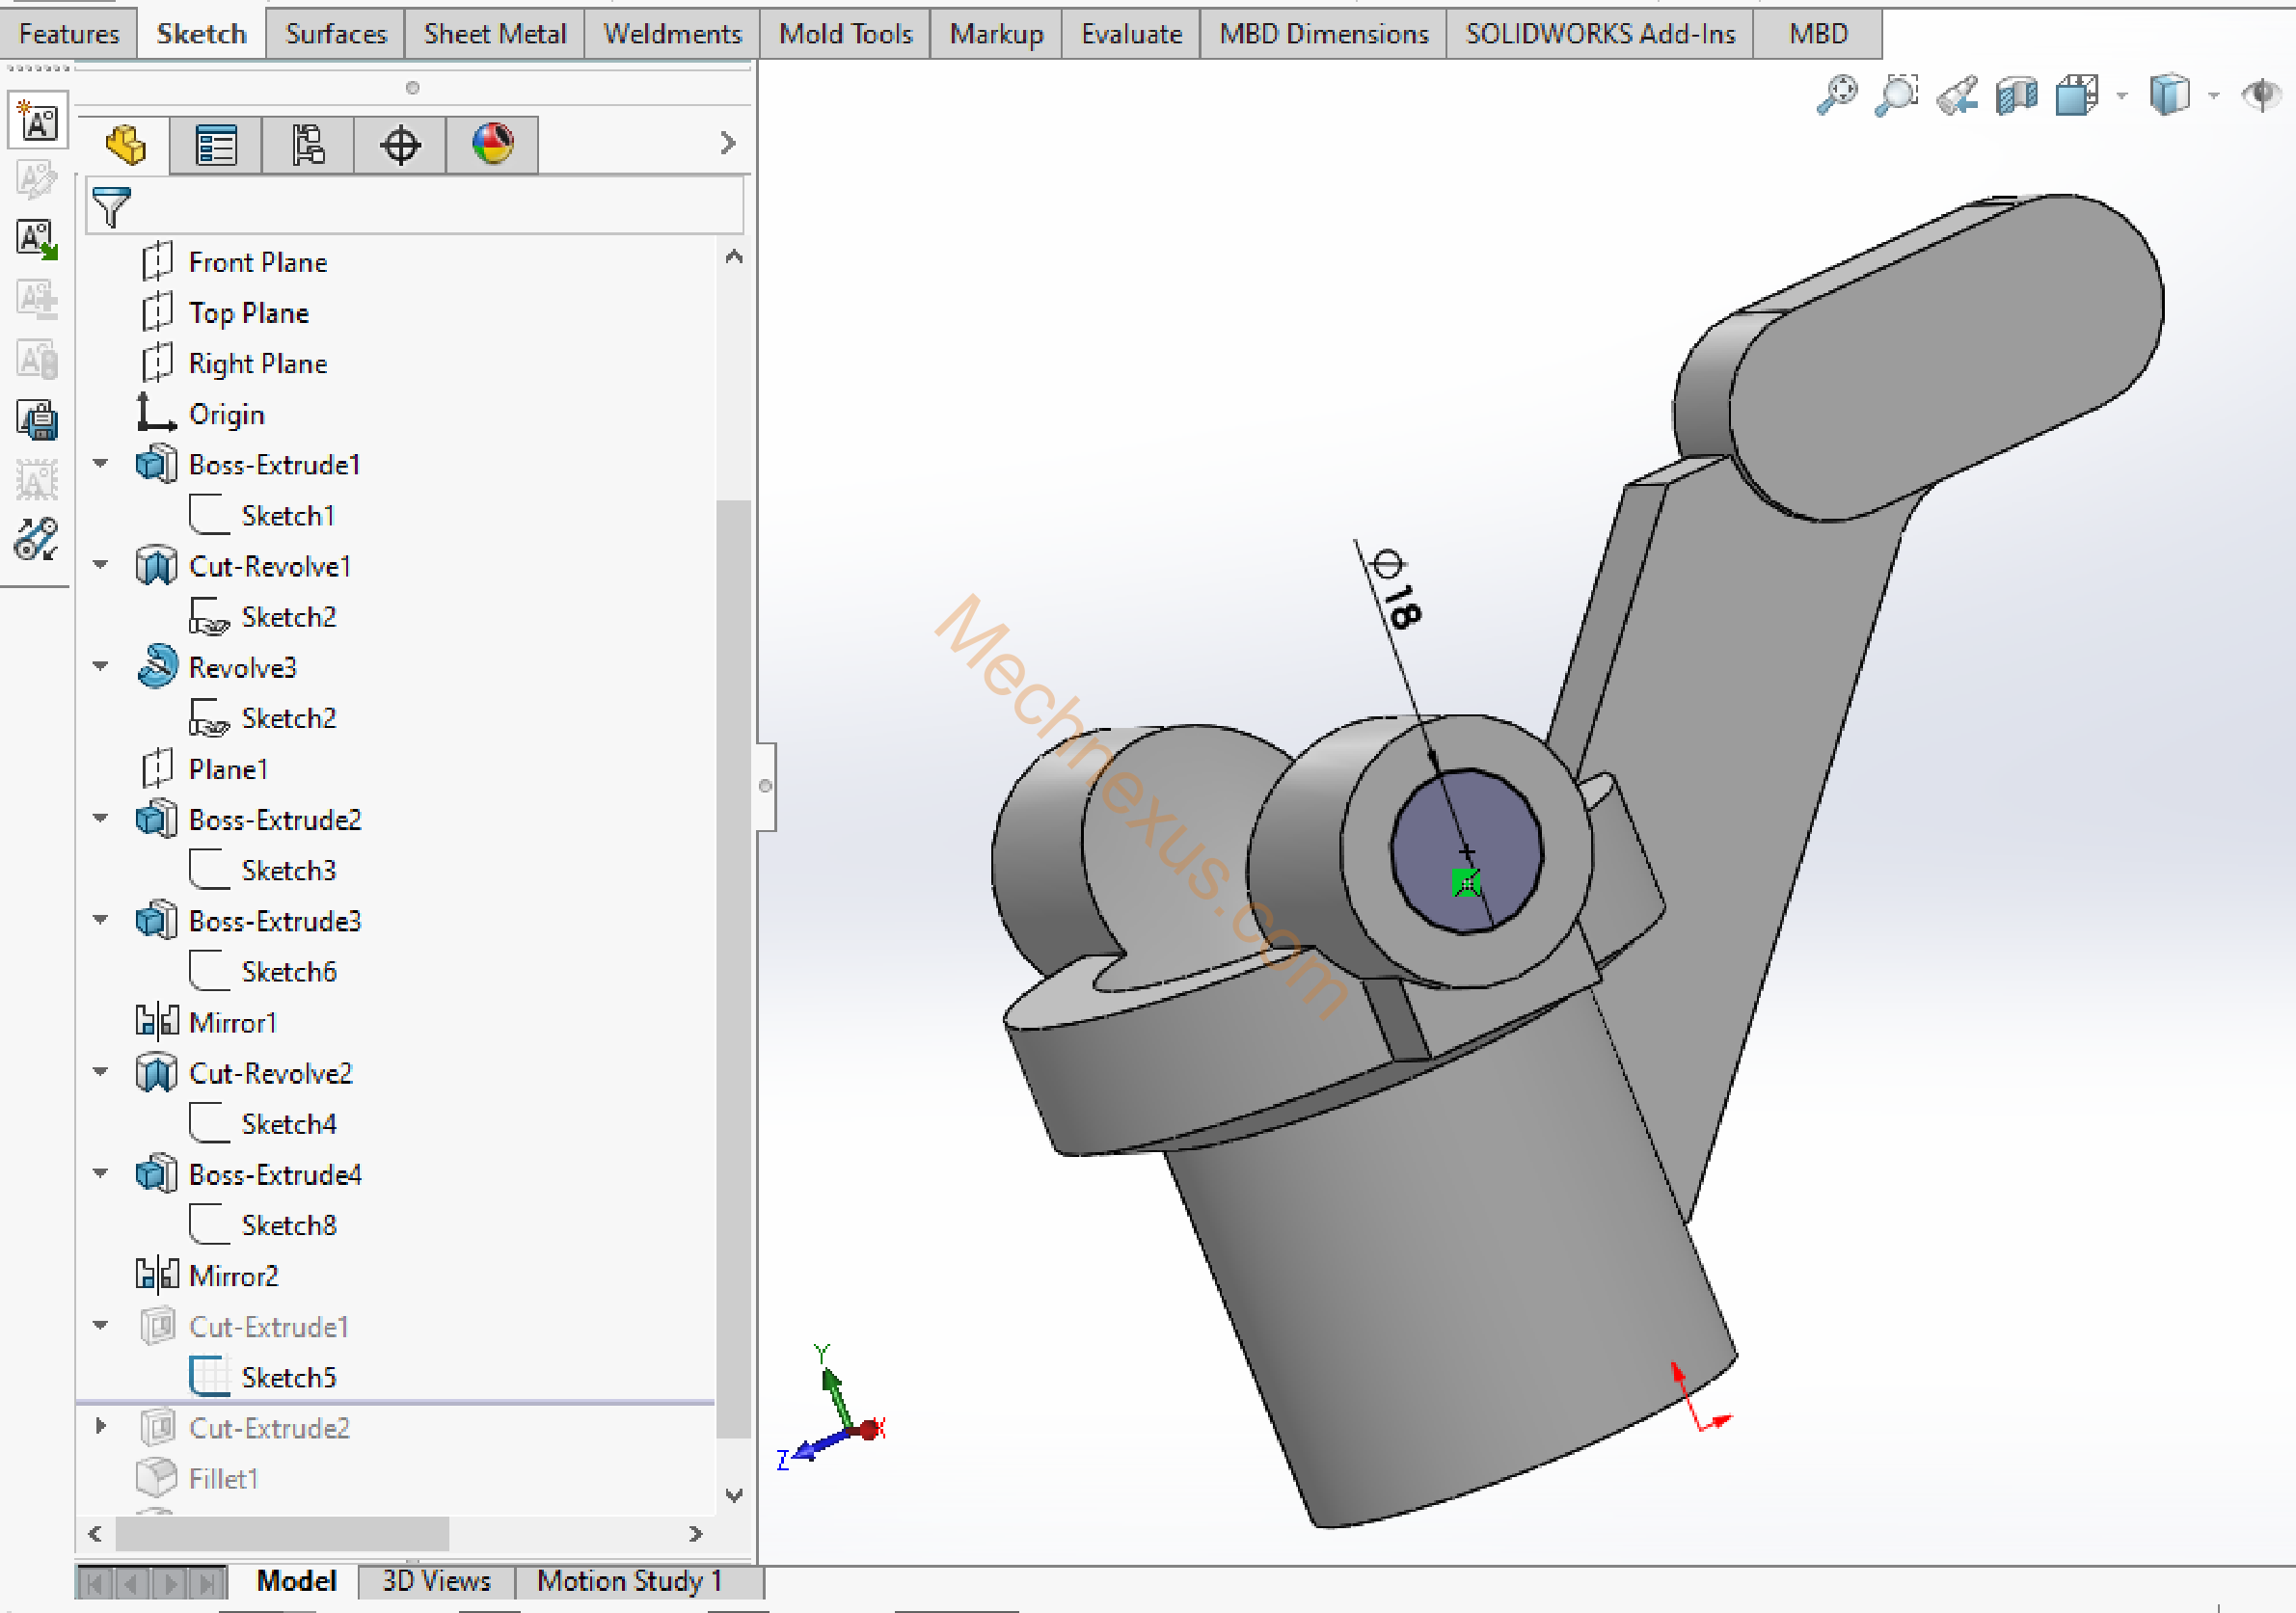2296x1613 pixels.
Task: Open the DimXpertManager crosshair tab
Action: coord(400,146)
